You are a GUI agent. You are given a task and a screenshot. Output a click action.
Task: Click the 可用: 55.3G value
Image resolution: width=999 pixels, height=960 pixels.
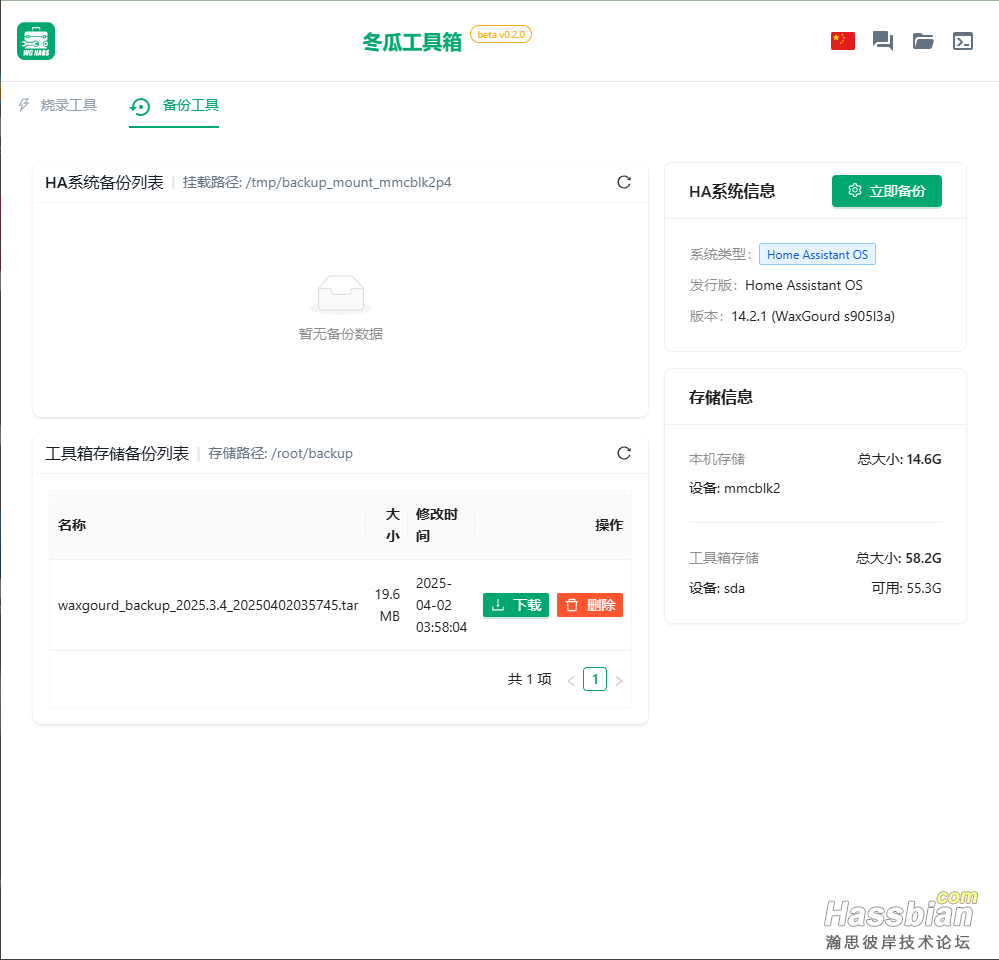907,588
